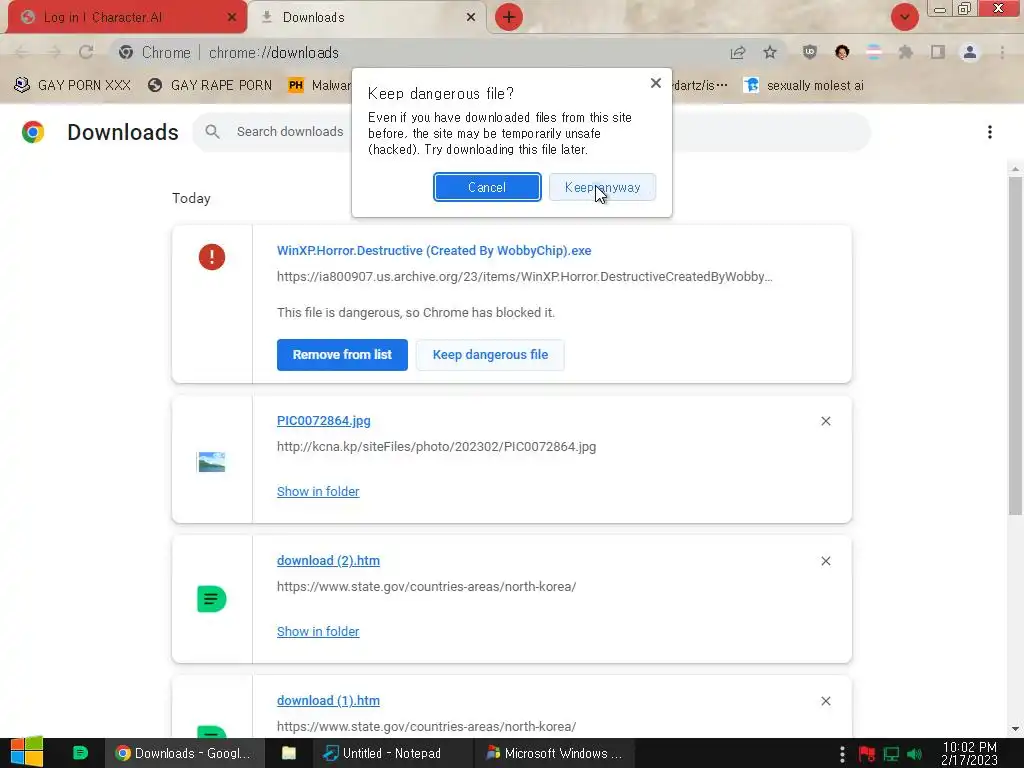
Task: Remove download (1).htm entry with X
Action: [825, 701]
